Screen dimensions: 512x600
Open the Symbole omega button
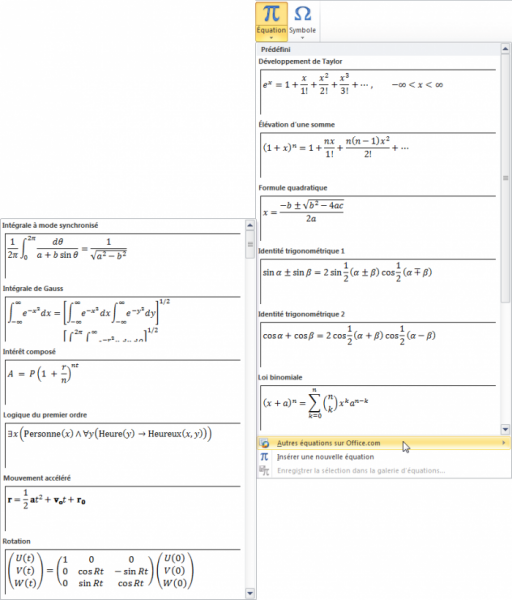pos(302,18)
